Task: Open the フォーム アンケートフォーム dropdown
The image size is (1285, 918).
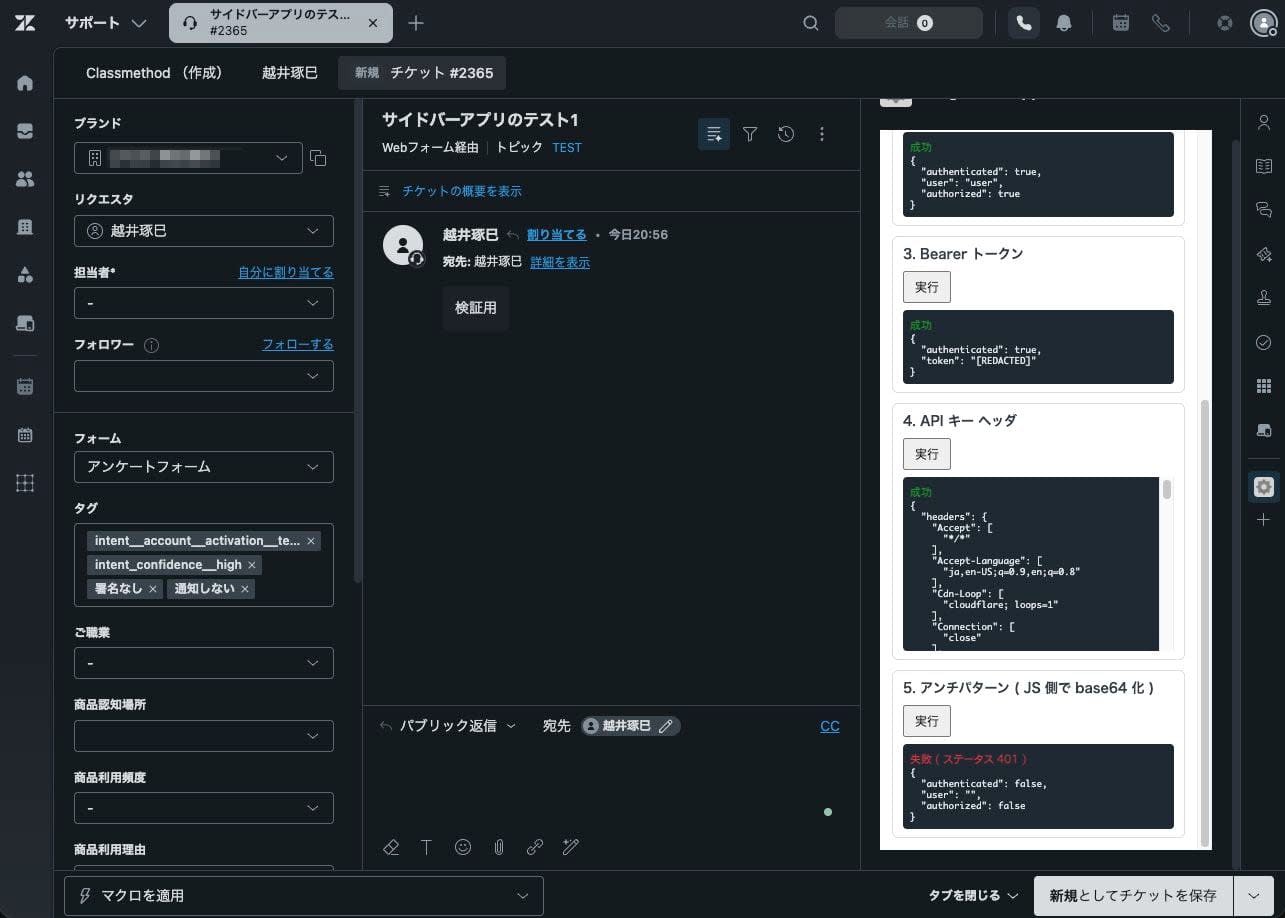Action: [204, 467]
